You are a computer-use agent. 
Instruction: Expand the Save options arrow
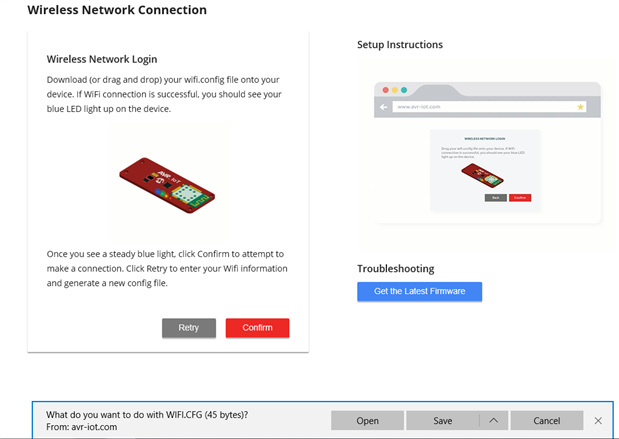coord(493,421)
